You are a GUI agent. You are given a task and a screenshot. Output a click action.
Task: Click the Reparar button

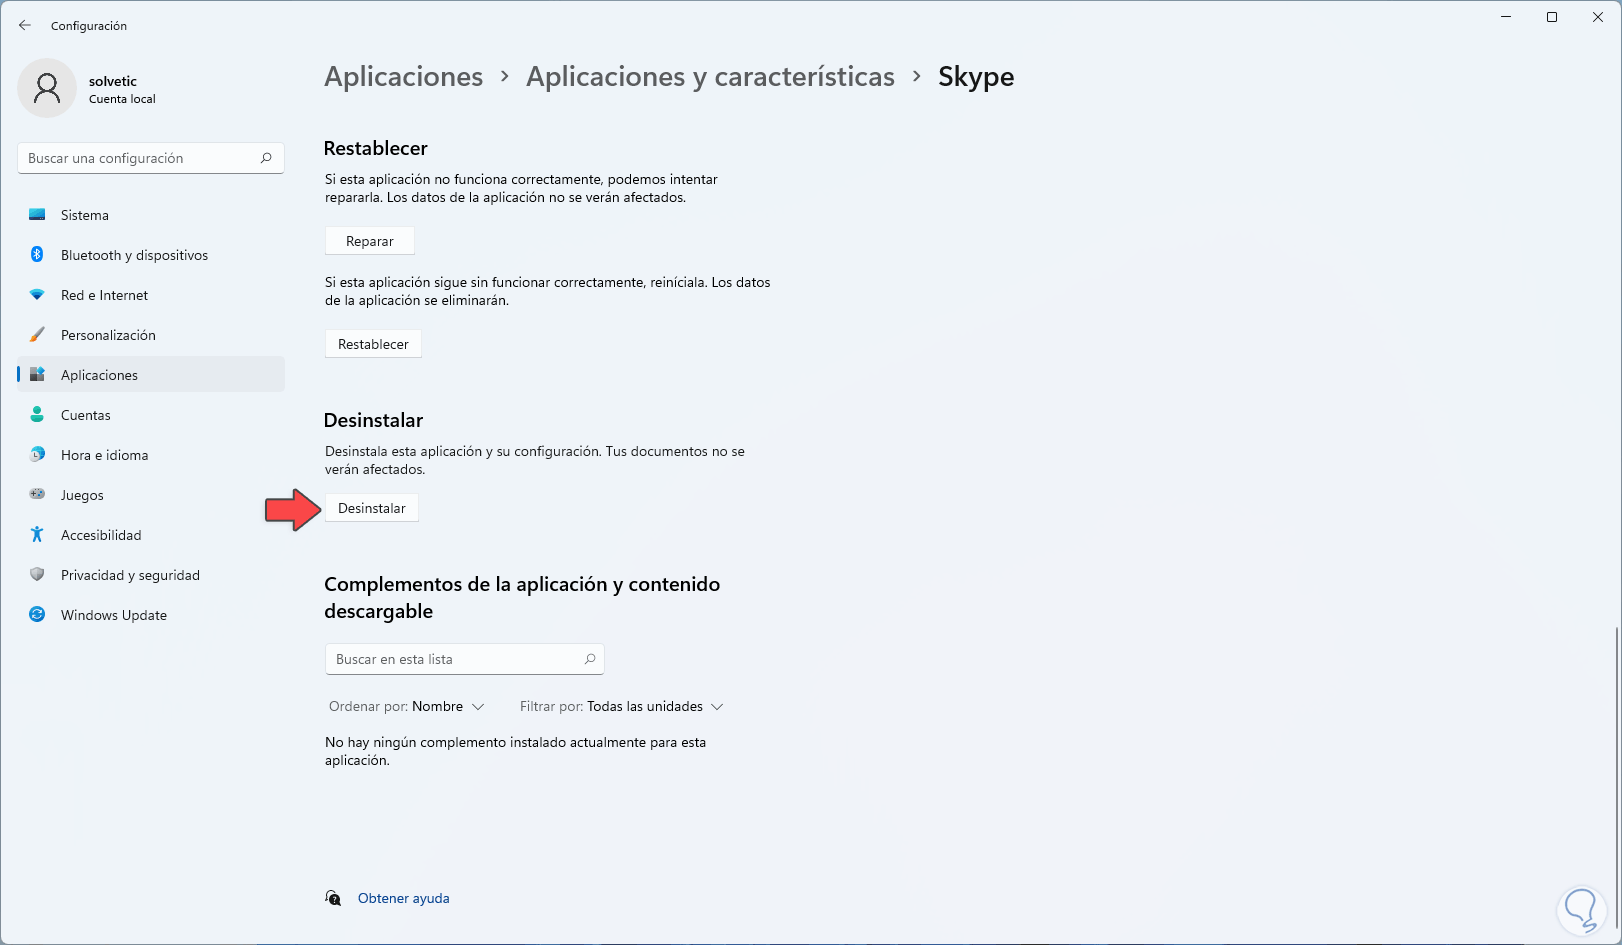pos(370,241)
